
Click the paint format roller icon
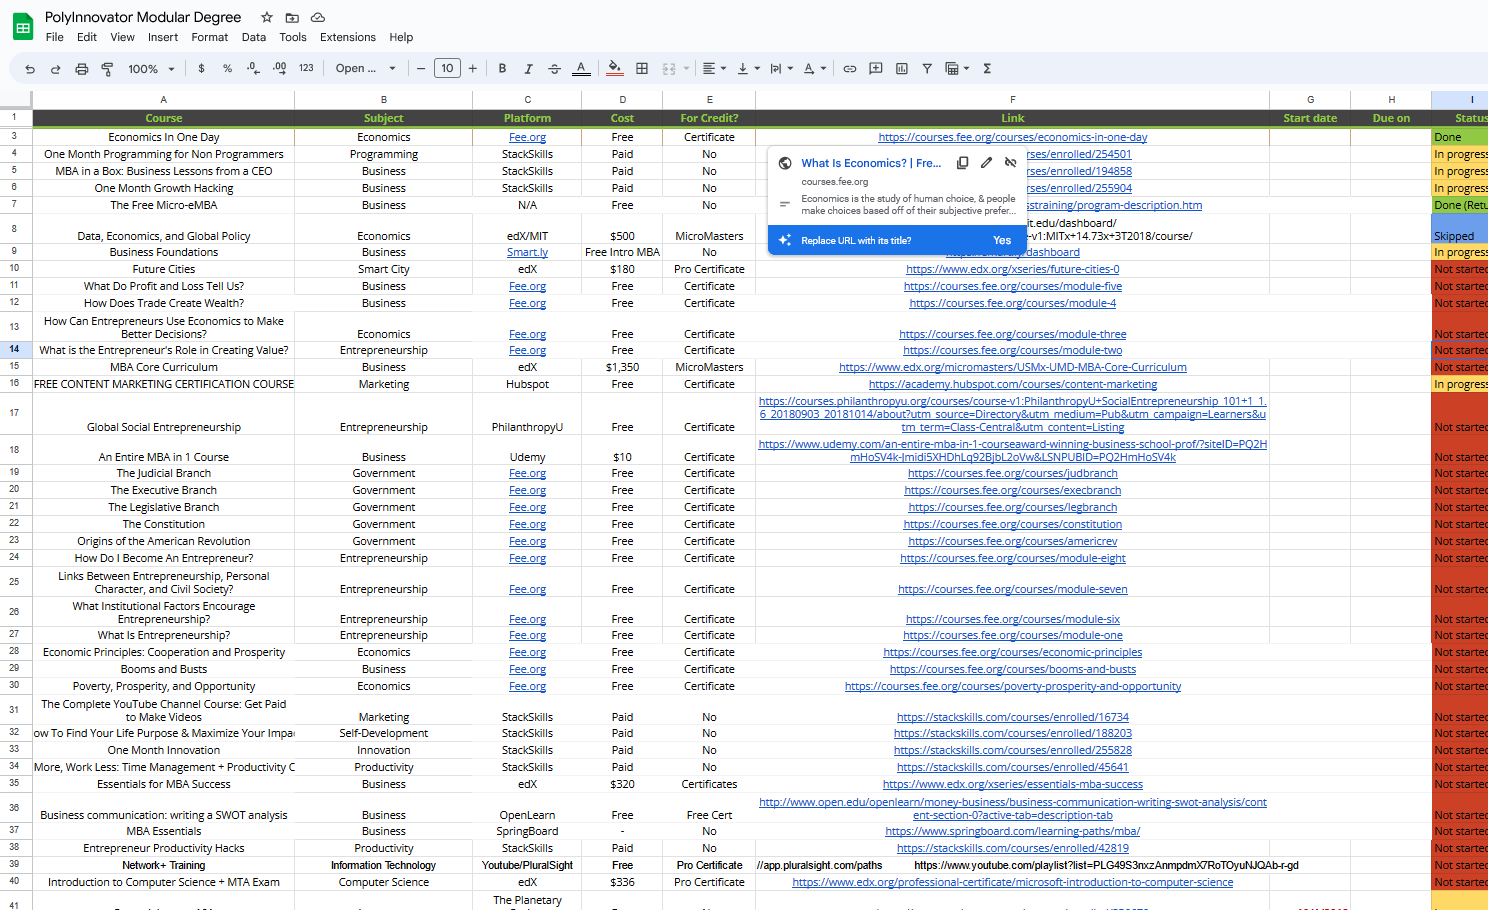coord(107,69)
